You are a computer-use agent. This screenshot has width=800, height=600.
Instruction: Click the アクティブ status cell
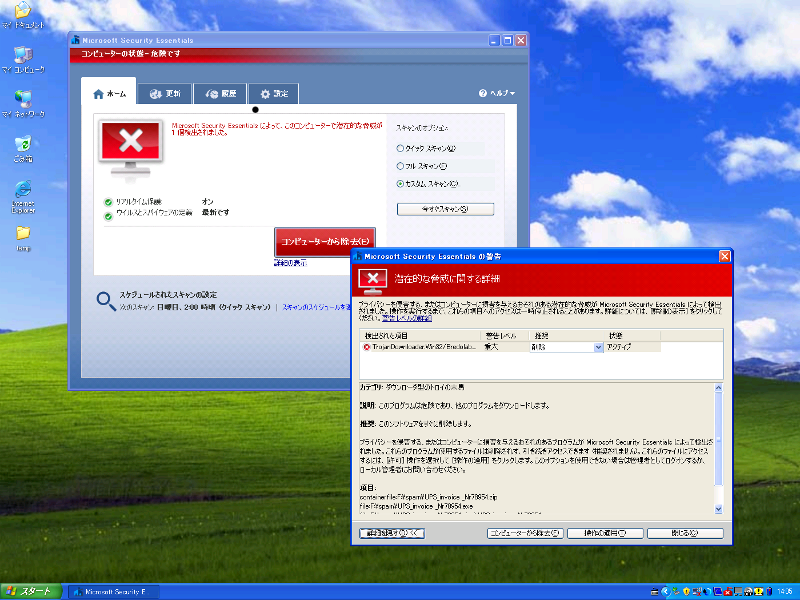[x=633, y=347]
